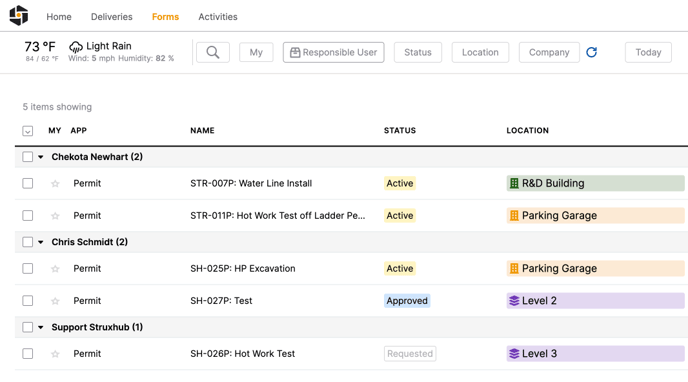
Task: Click Active status badge for STR-011P
Action: pos(400,215)
